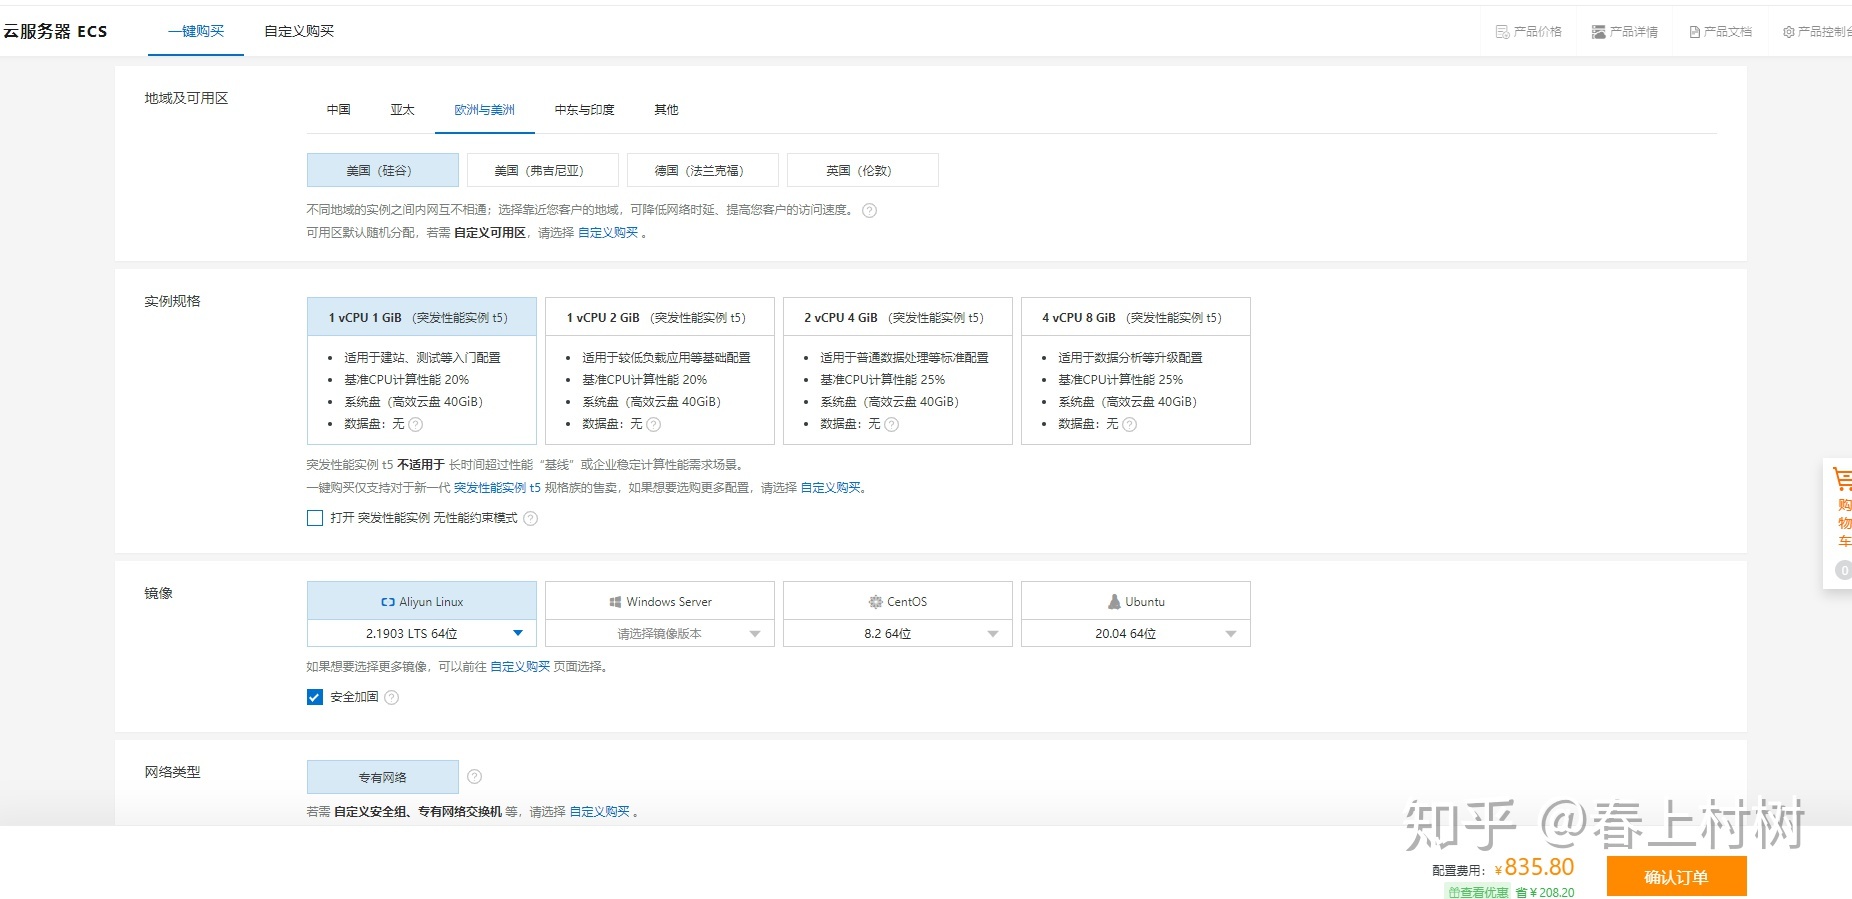Uncheck the 安全加固 checkbox
This screenshot has height=899, width=1852.
coord(315,698)
